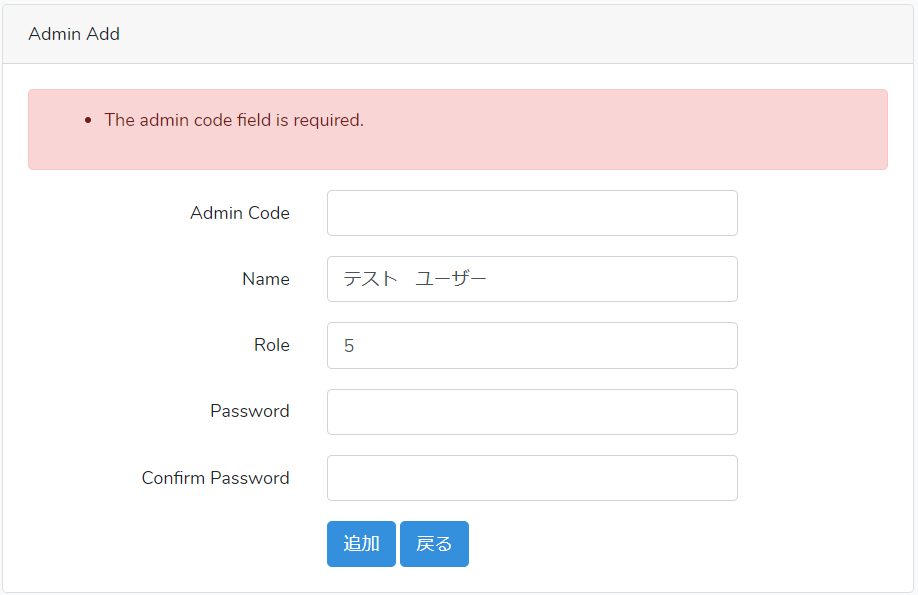Click the Role field label
The image size is (918, 595).
pyautogui.click(x=272, y=345)
